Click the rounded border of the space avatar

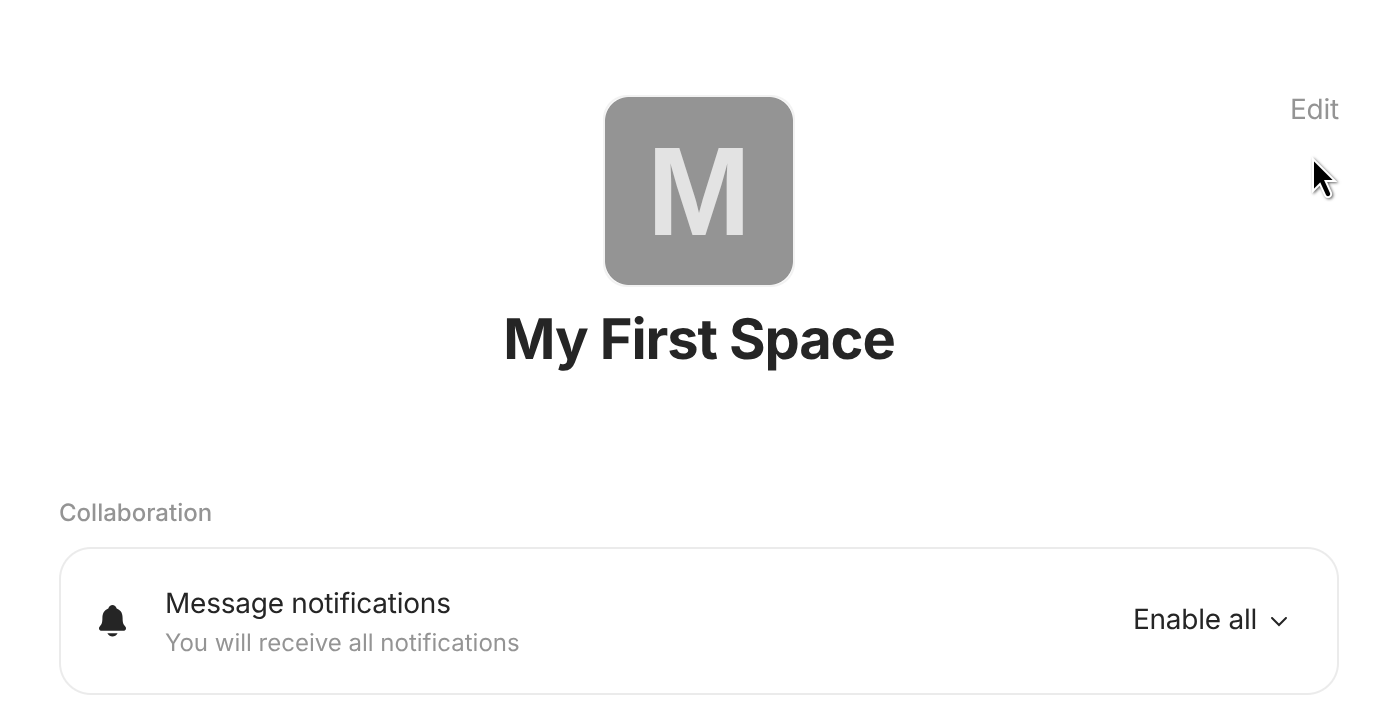tap(605, 190)
